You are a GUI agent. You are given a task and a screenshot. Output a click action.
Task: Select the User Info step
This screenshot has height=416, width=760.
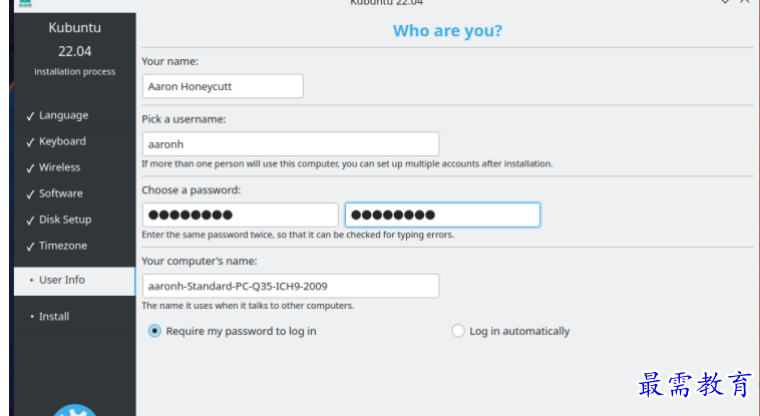(x=62, y=280)
